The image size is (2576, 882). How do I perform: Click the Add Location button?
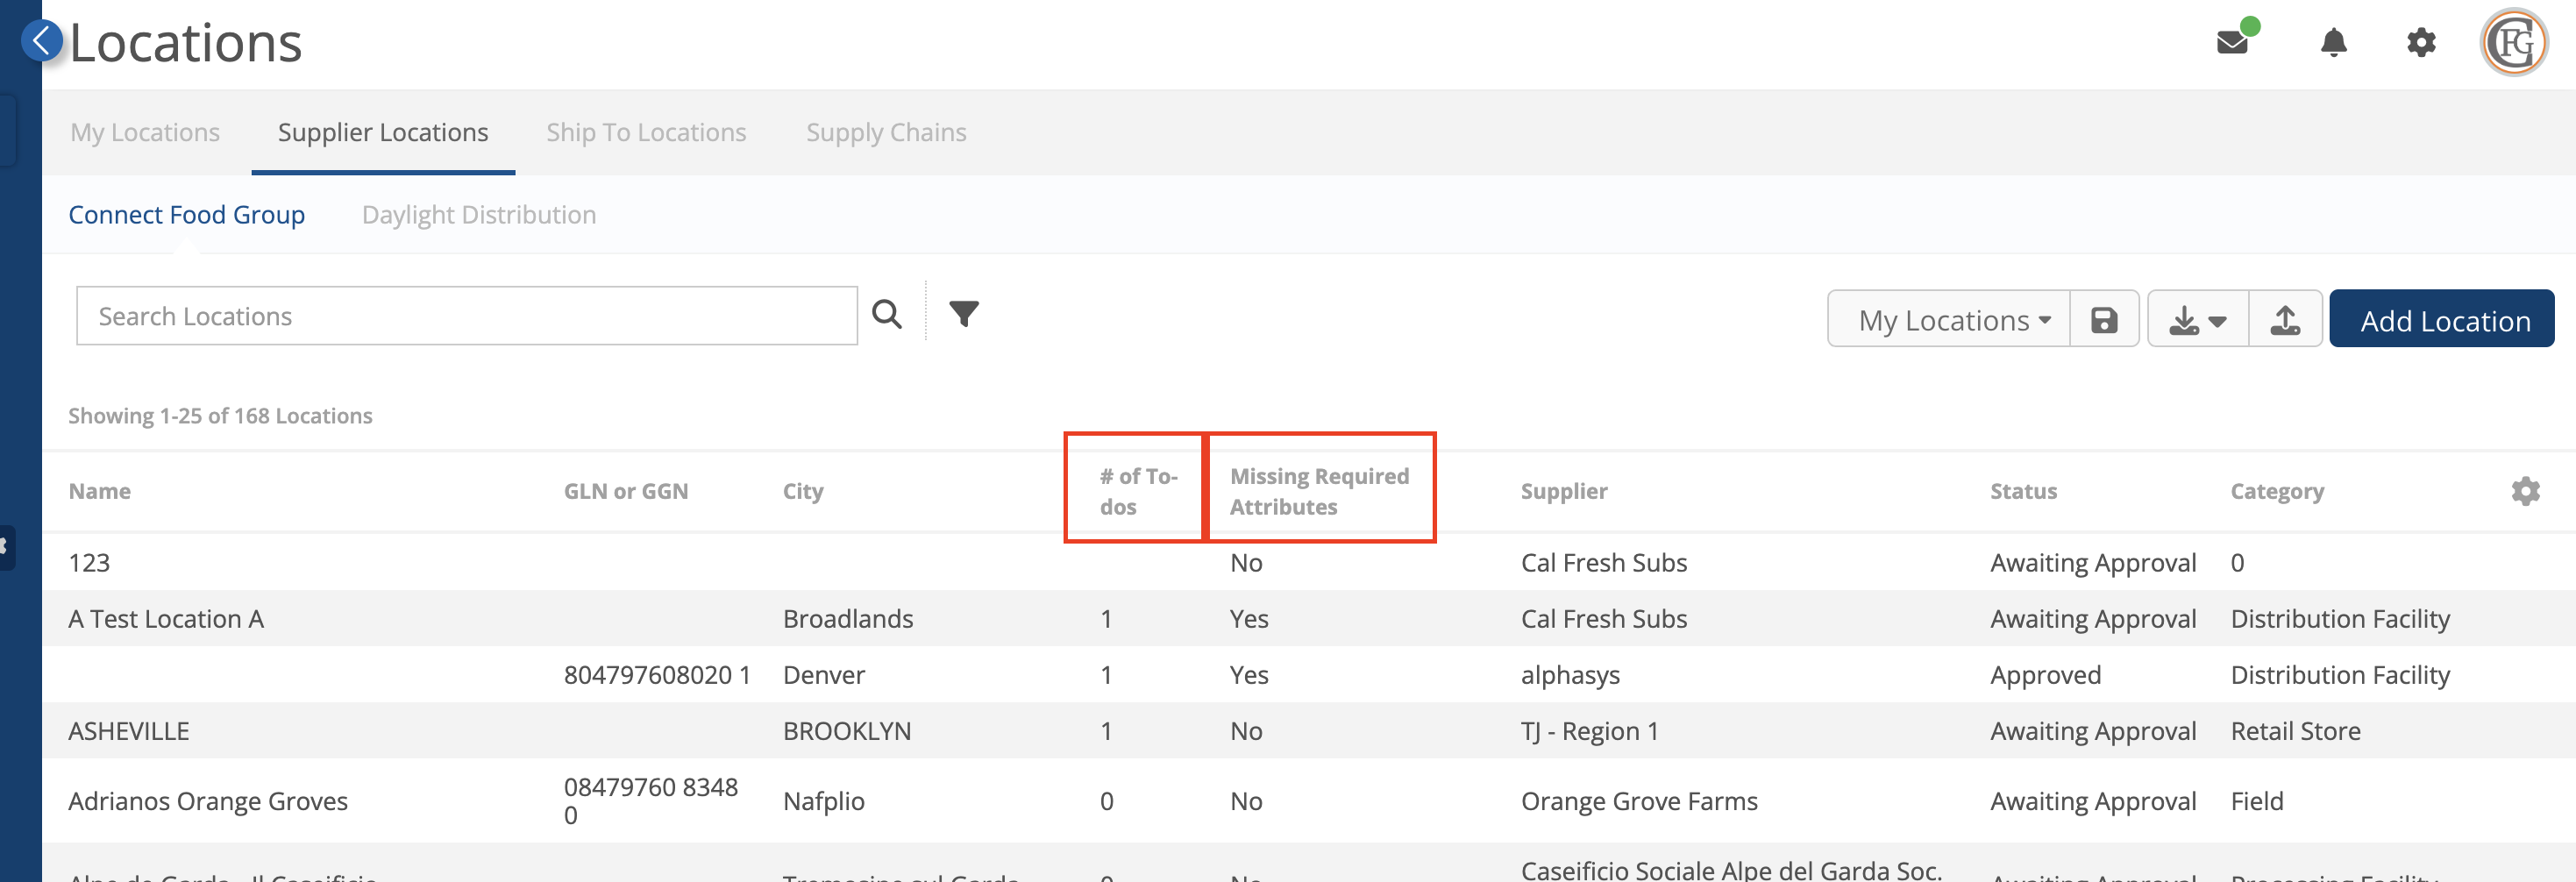[2441, 320]
